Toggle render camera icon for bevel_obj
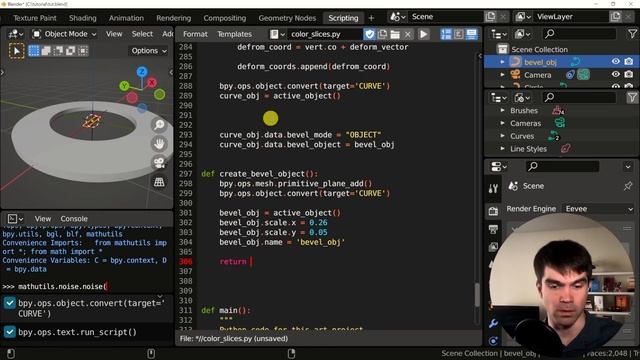The width and height of the screenshot is (640, 360). [629, 62]
